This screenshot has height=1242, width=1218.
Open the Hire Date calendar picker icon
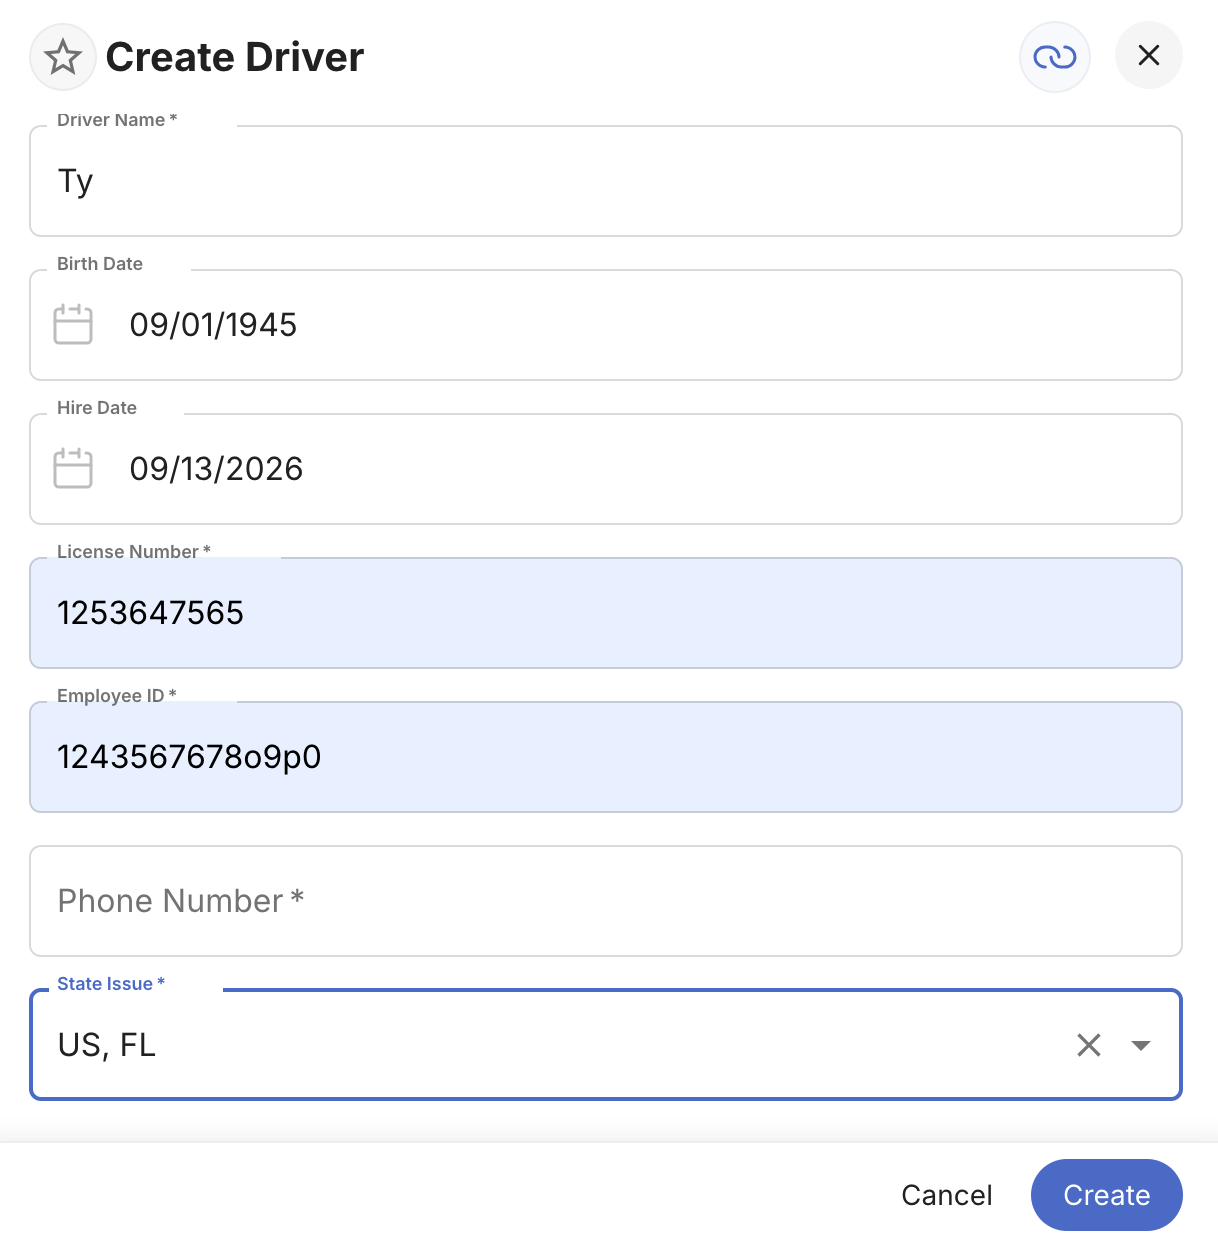tap(73, 469)
